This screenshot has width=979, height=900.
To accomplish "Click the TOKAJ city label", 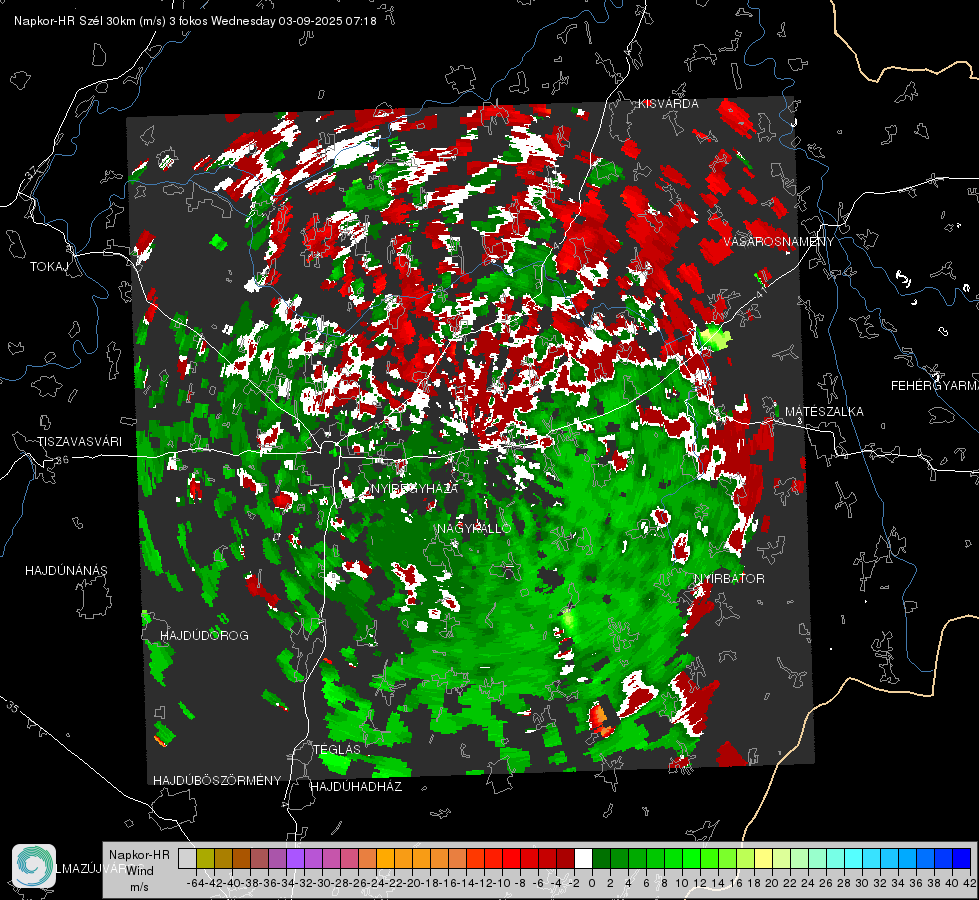I will click(x=49, y=267).
